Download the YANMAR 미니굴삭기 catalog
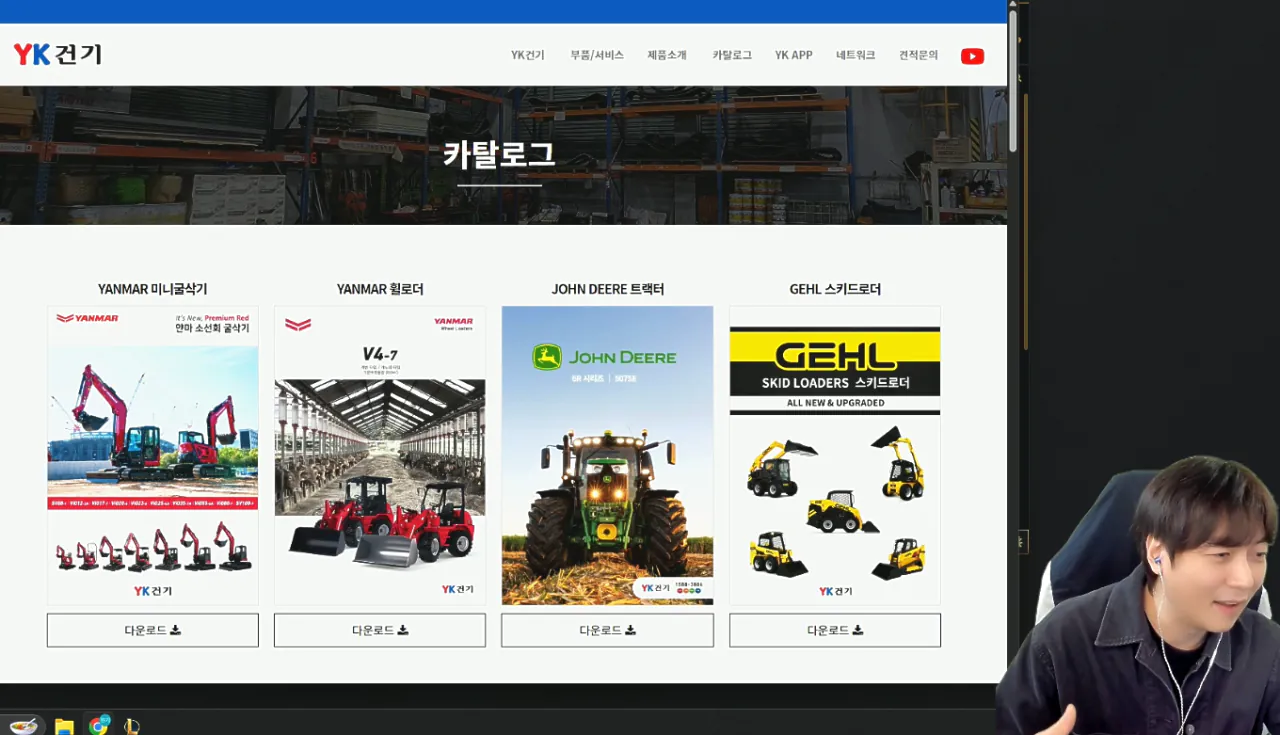 tap(153, 630)
